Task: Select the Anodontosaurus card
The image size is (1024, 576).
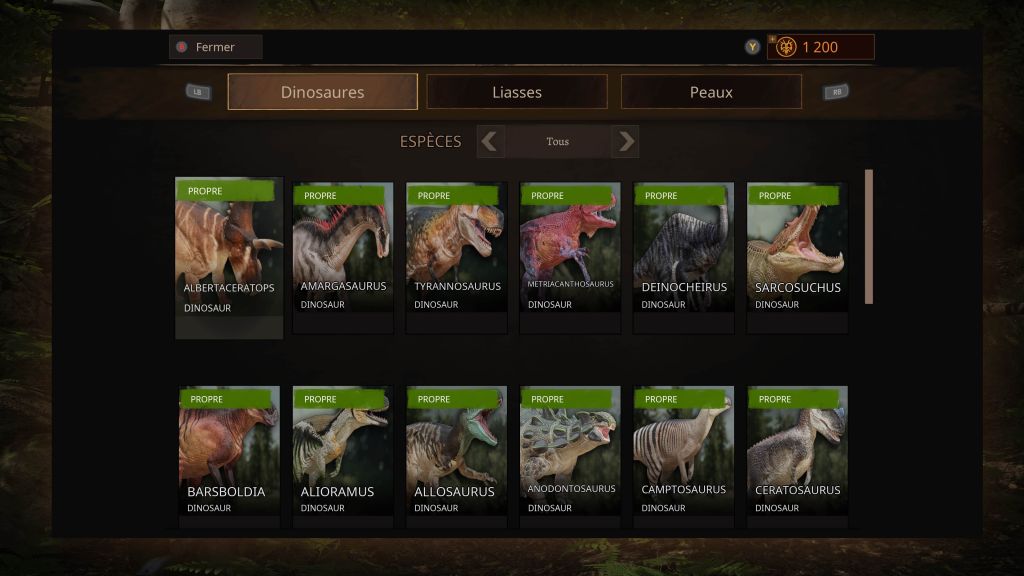Action: pos(570,456)
